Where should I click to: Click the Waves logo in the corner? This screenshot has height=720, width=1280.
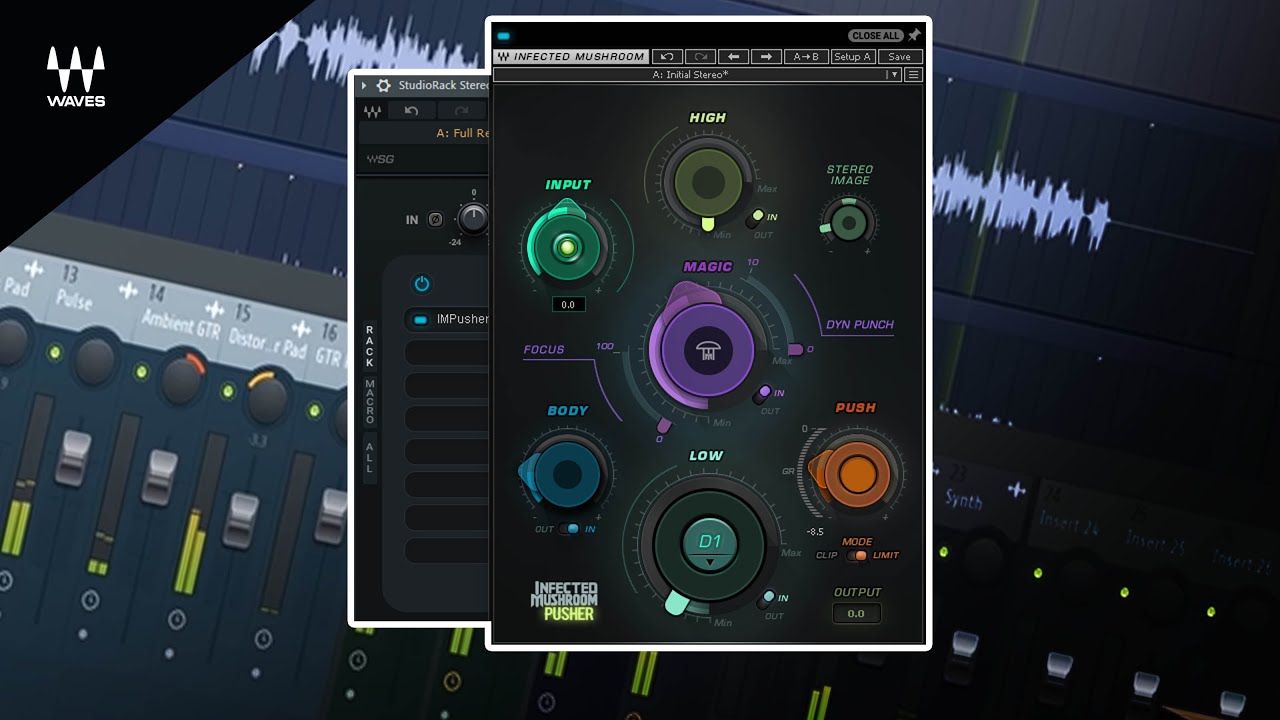[76, 76]
